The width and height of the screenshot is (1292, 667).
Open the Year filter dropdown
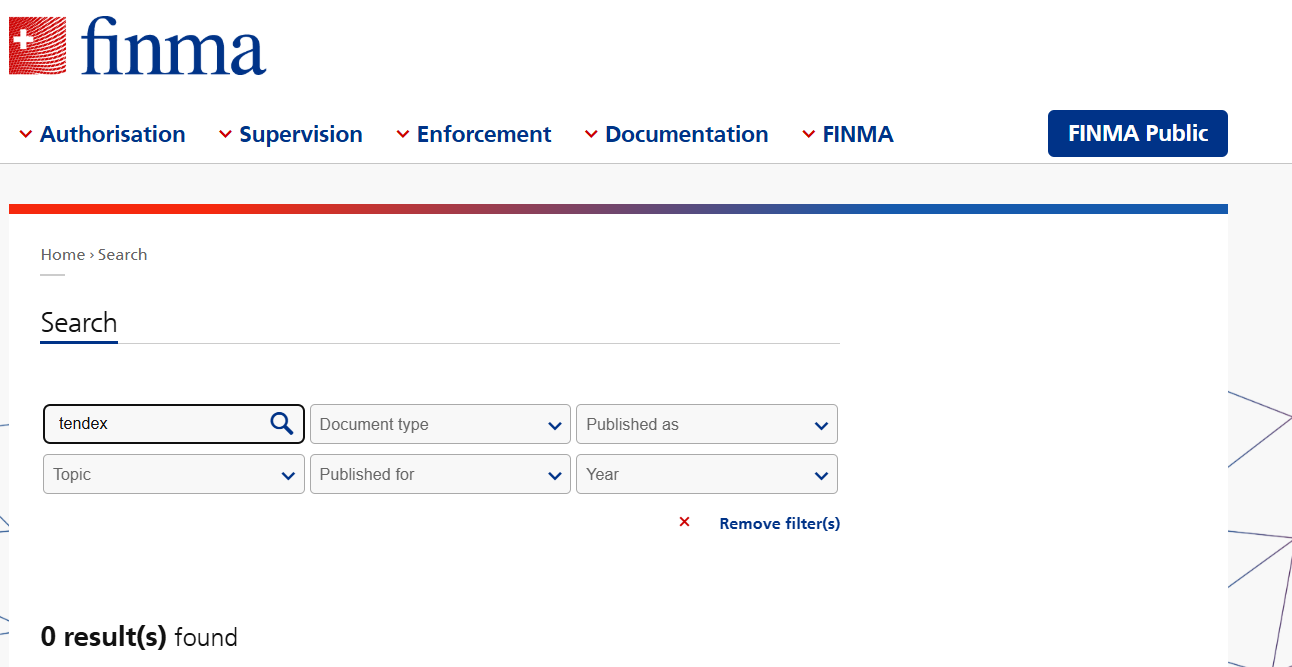[706, 474]
